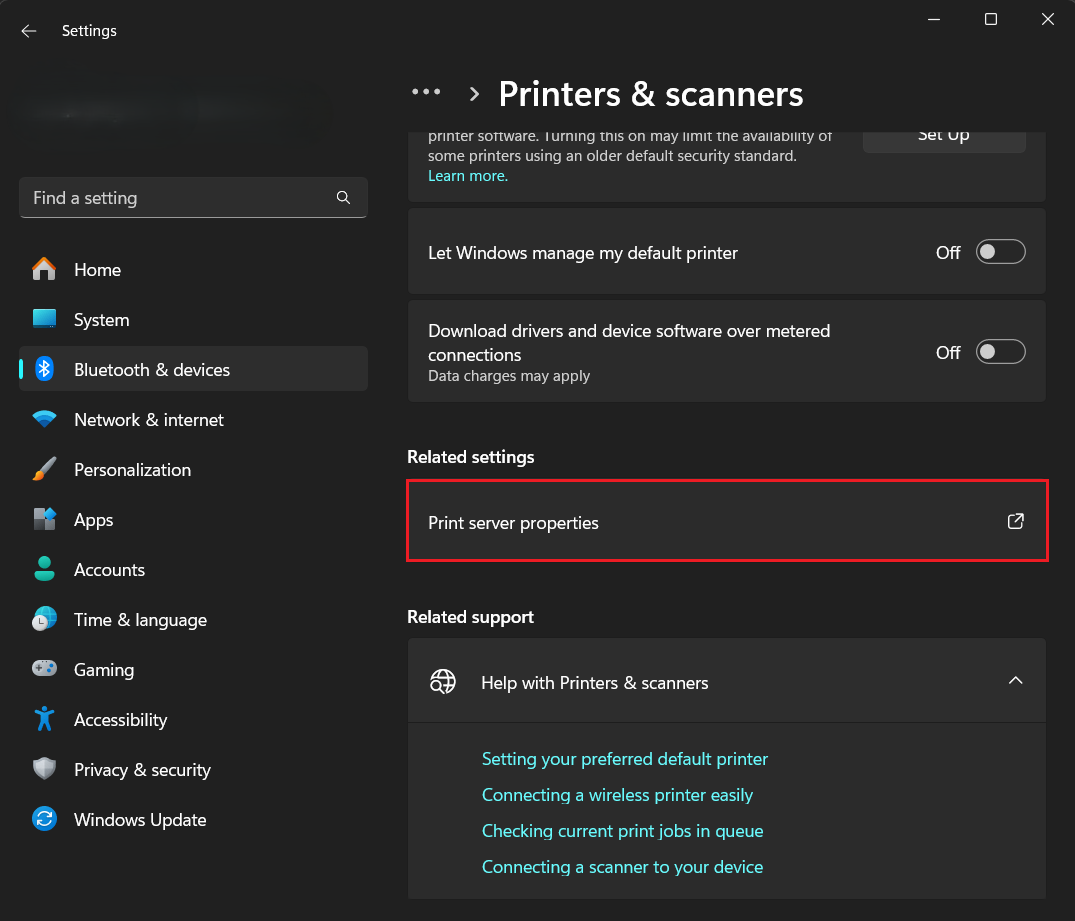Toggle Let Windows manage my default printer
This screenshot has width=1075, height=921.
coord(1001,252)
